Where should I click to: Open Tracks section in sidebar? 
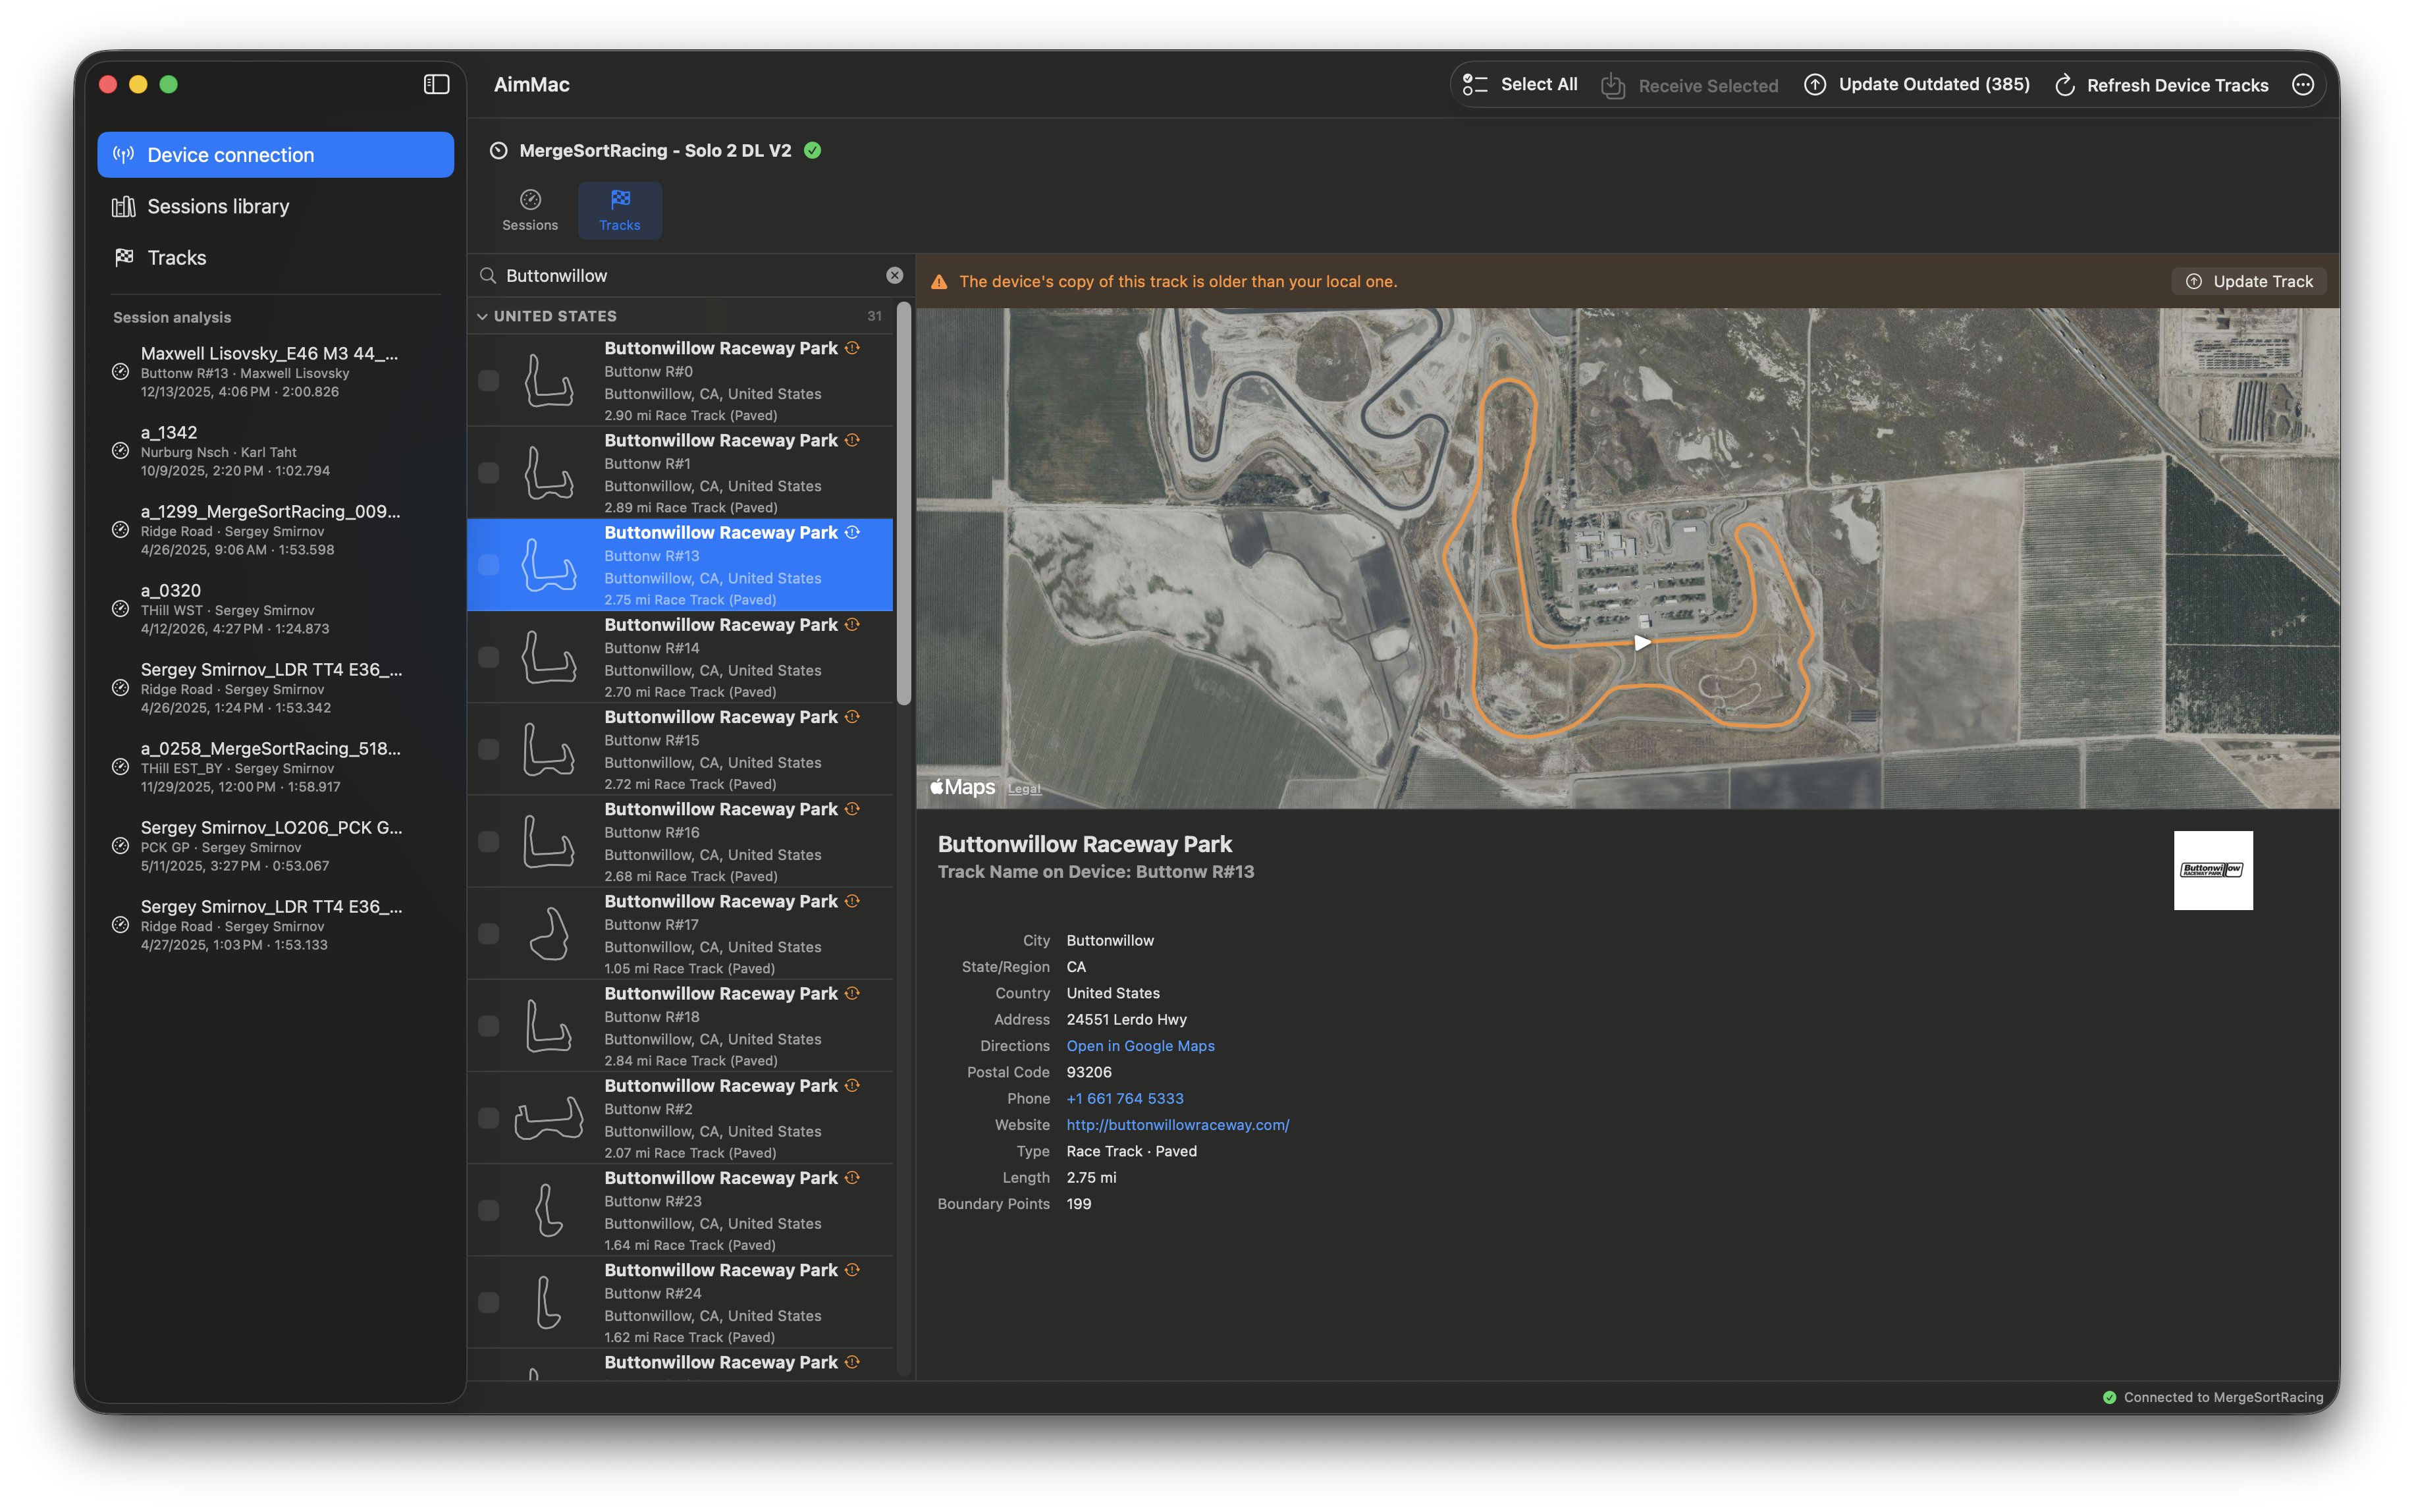(x=275, y=257)
